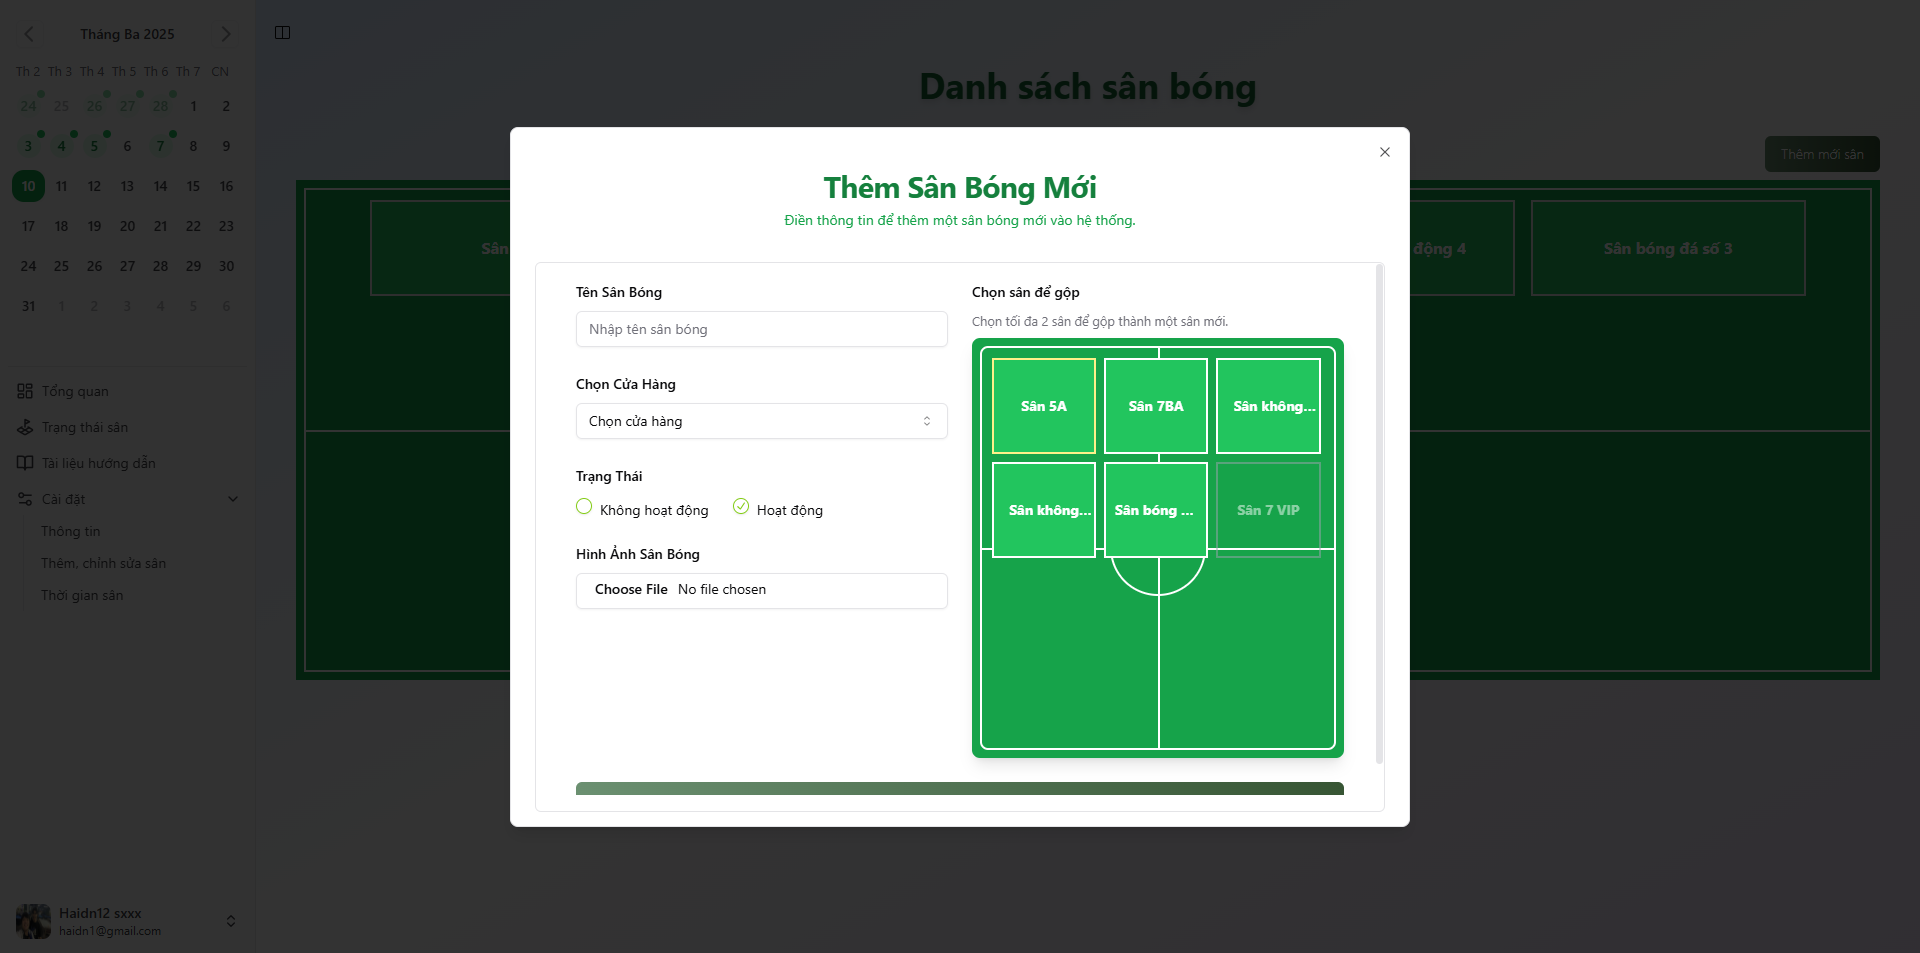Go to previous month in calendar

tap(29, 34)
